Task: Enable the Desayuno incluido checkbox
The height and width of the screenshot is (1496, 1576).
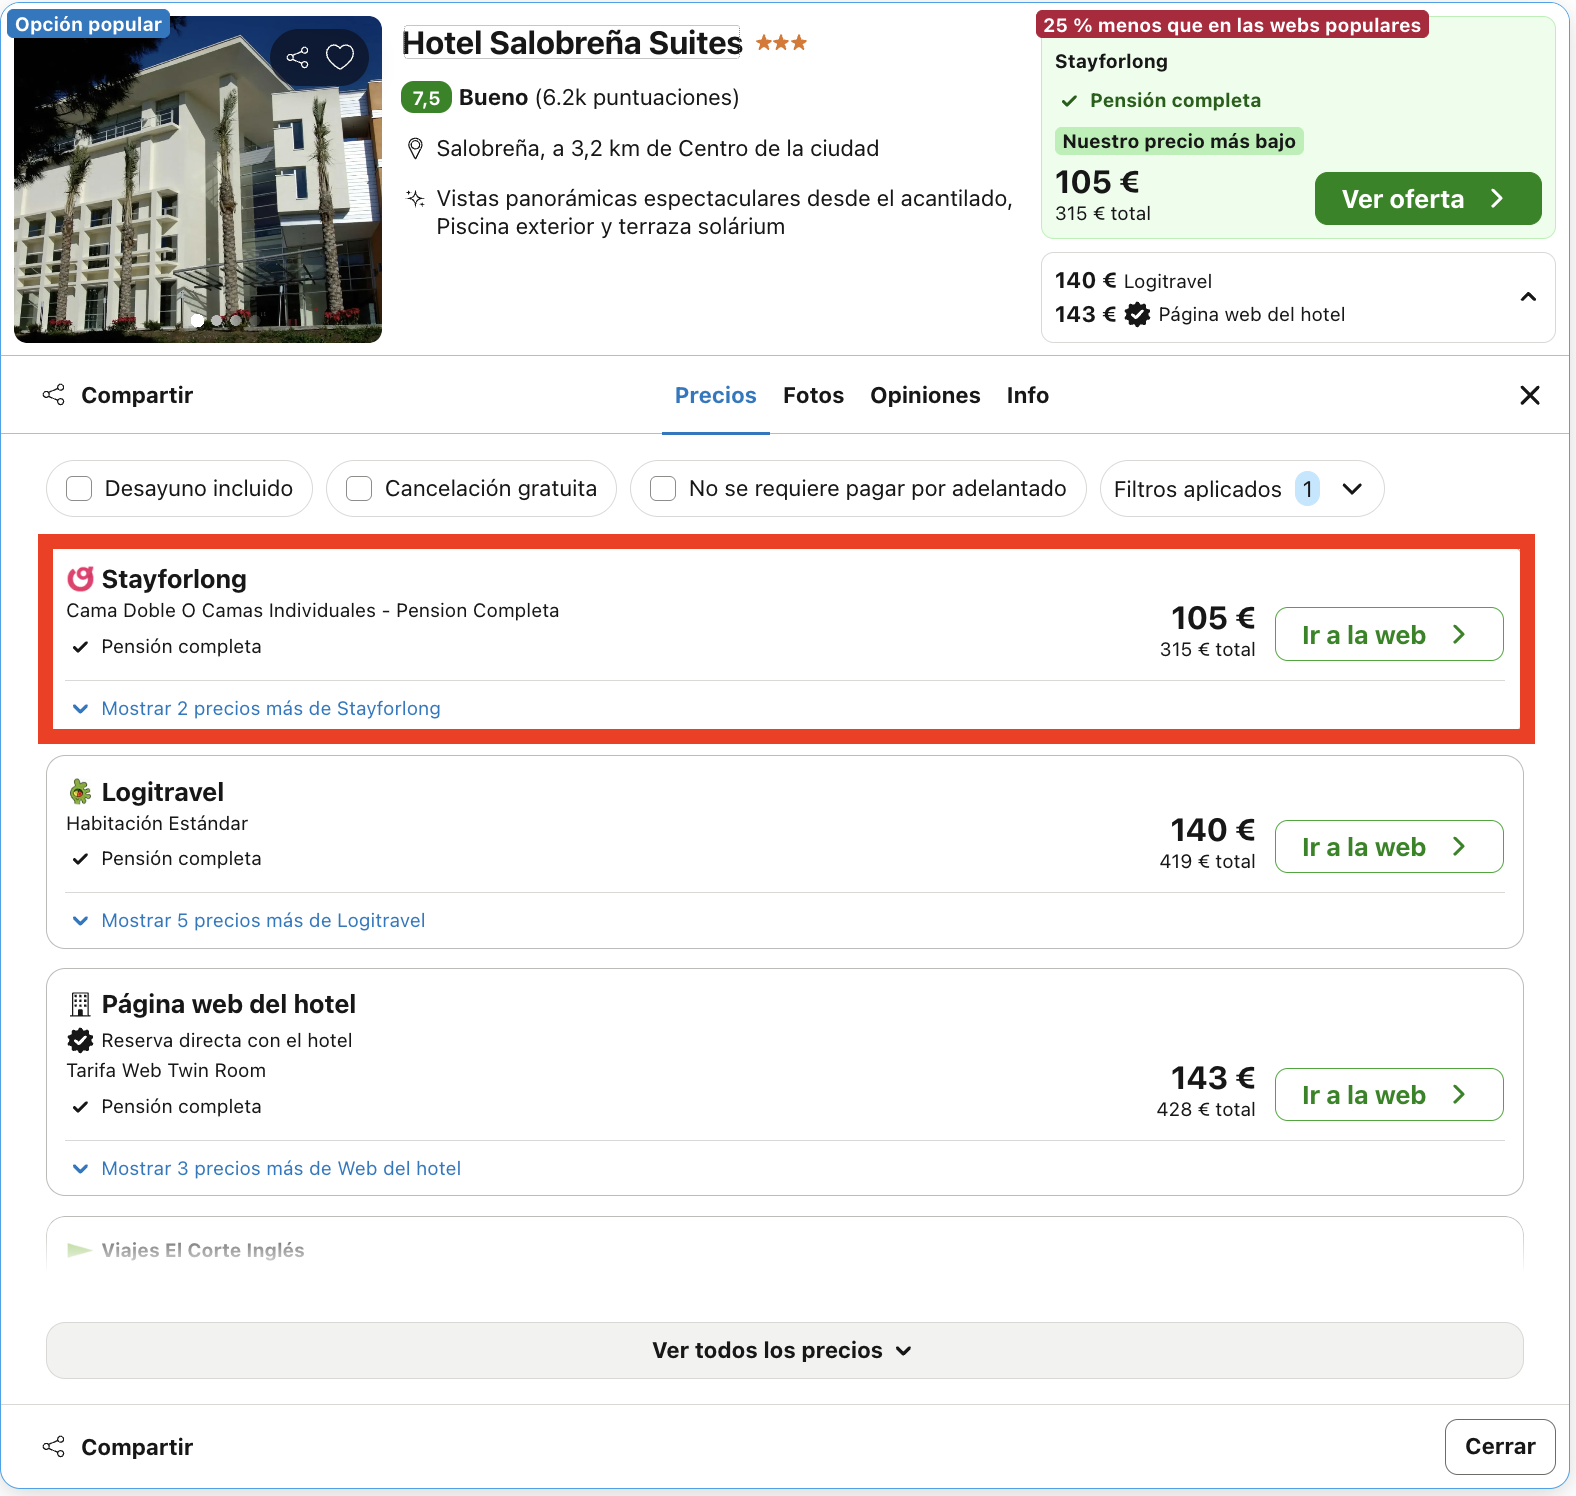Action: tap(79, 489)
